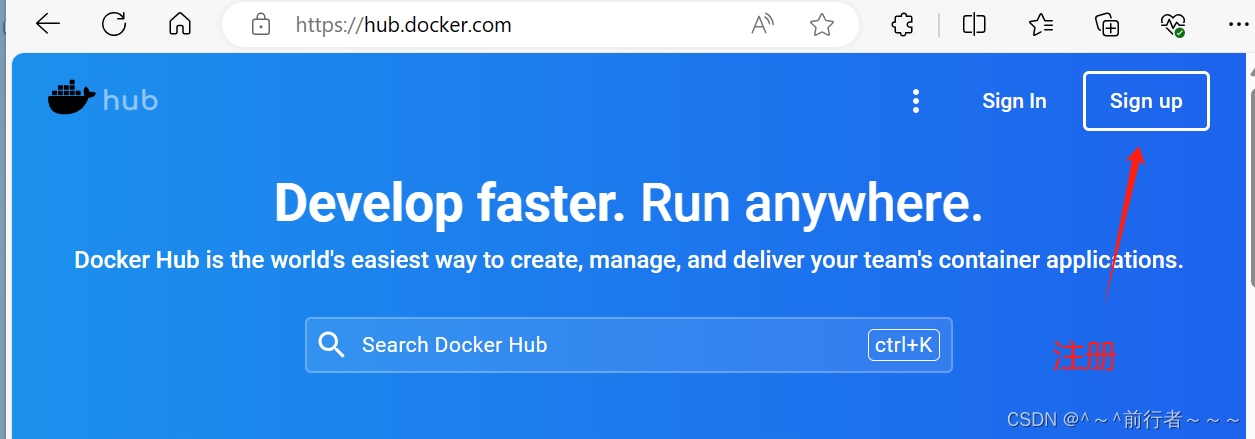1255x439 pixels.
Task: Open Read aloud in address bar
Action: [x=763, y=25]
